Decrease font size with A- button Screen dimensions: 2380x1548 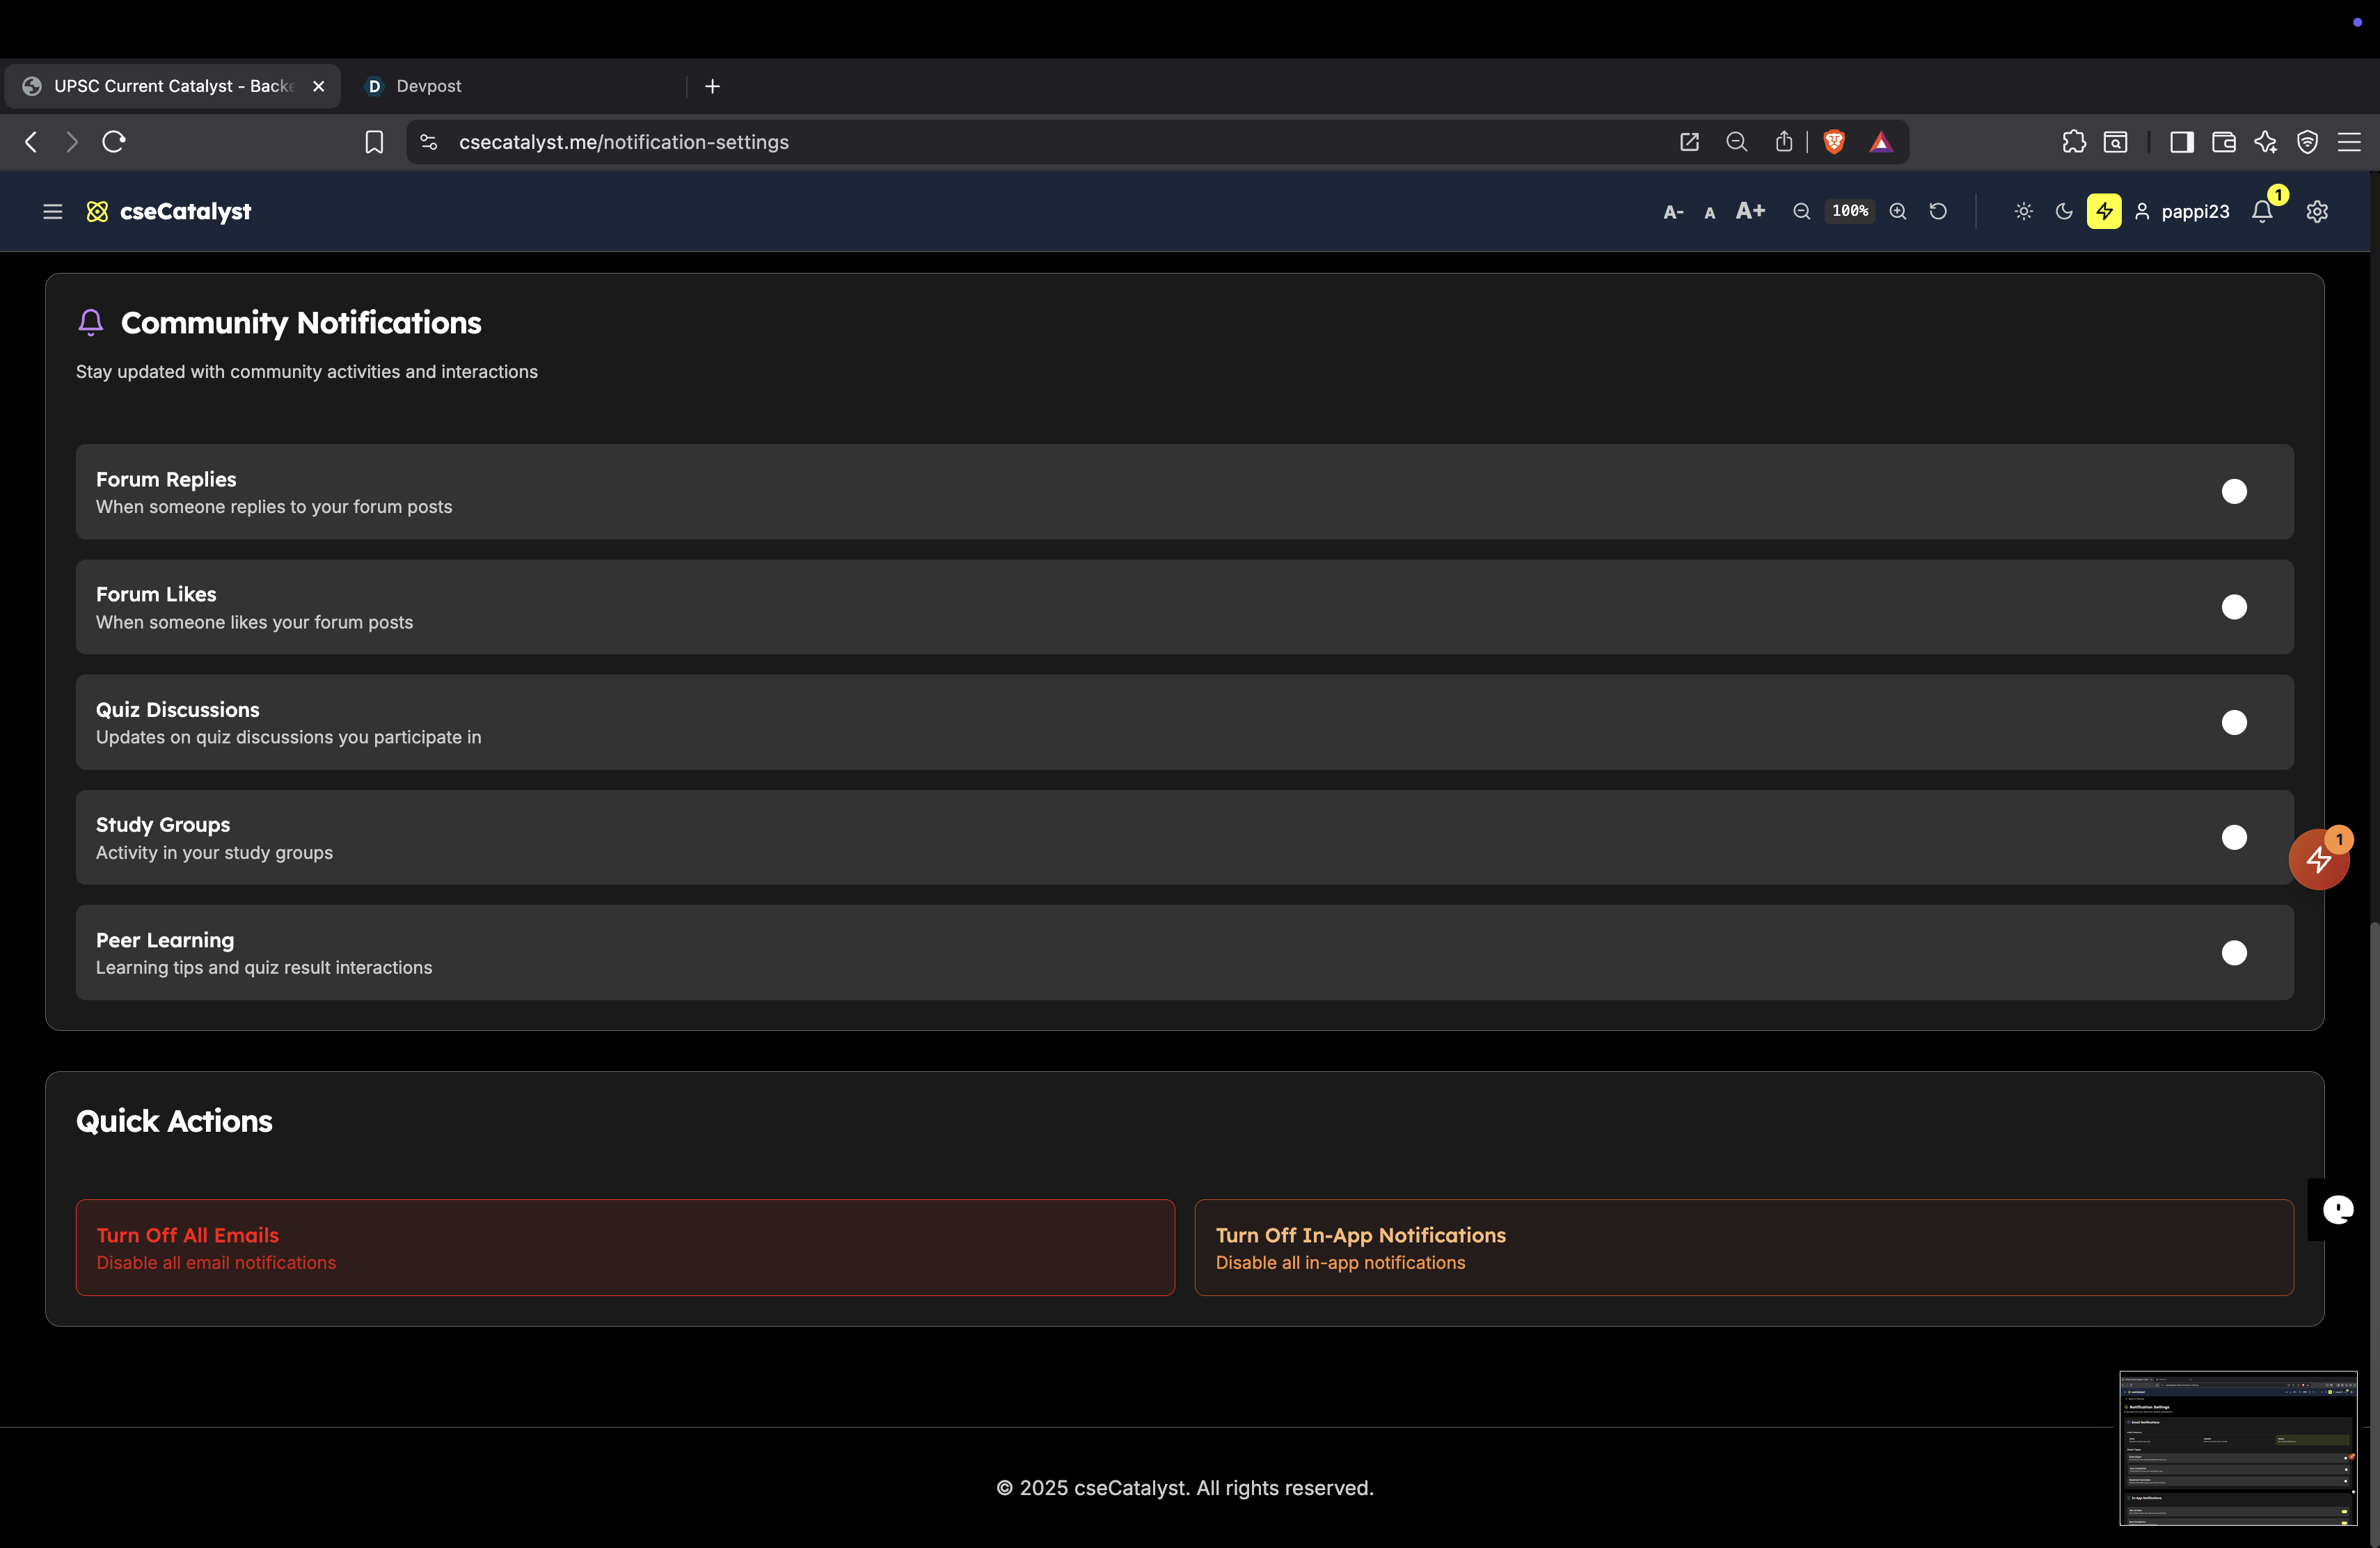click(x=1673, y=212)
